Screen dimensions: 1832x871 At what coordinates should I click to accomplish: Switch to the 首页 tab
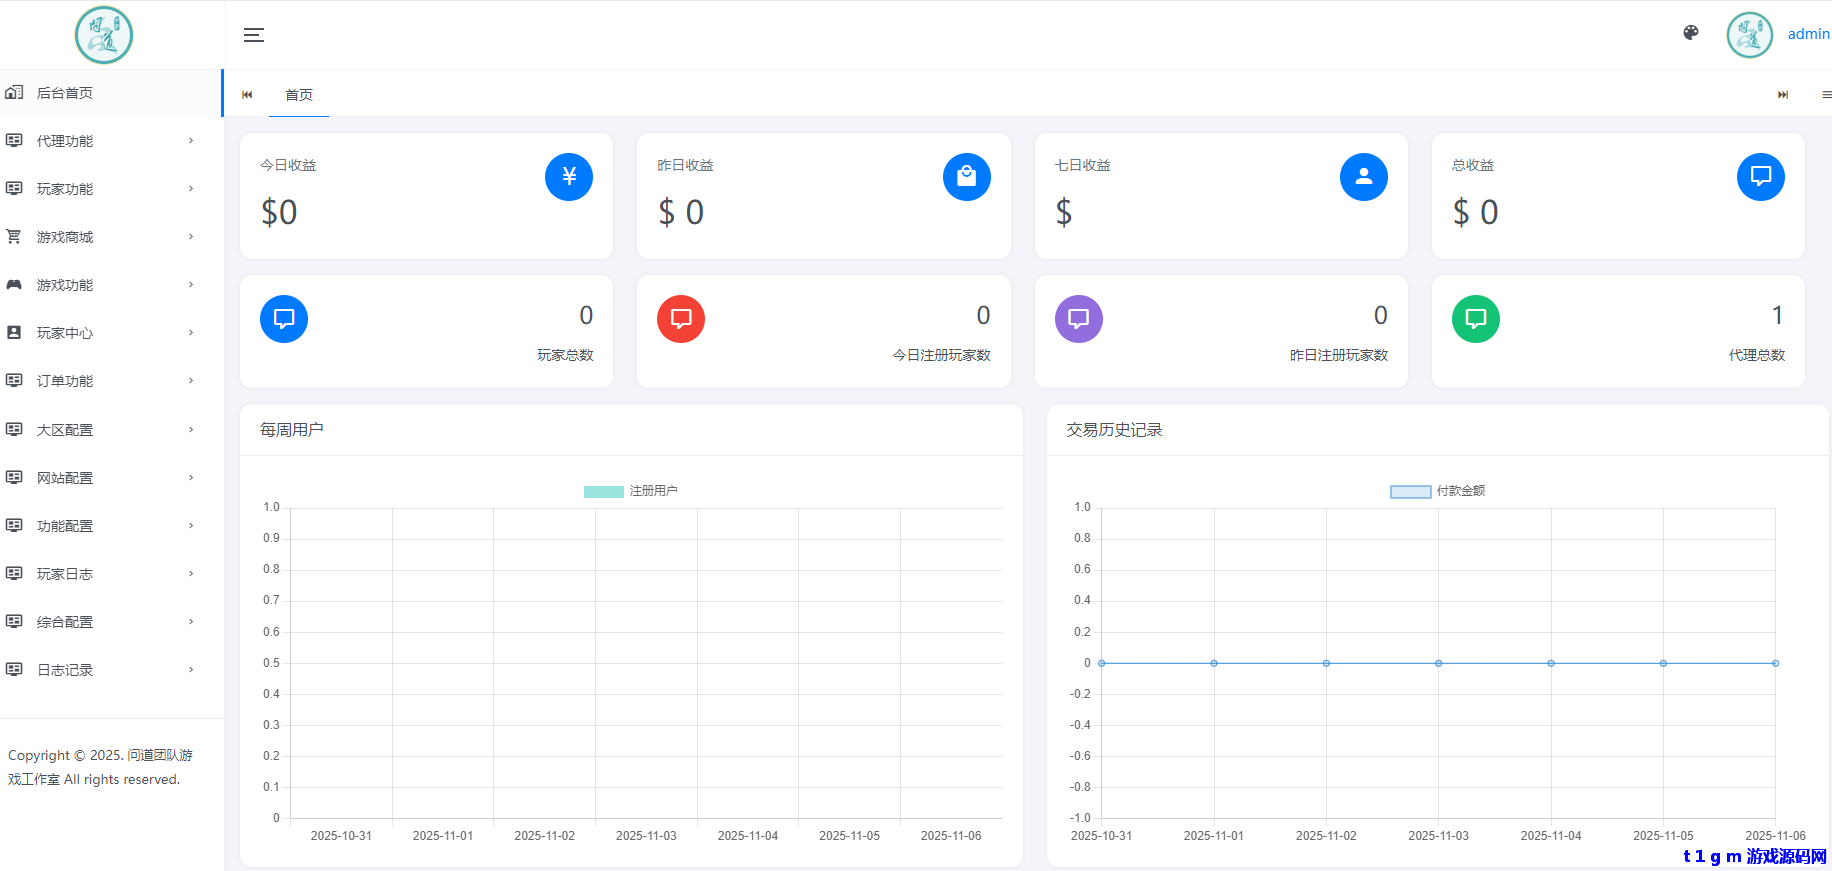(x=299, y=95)
